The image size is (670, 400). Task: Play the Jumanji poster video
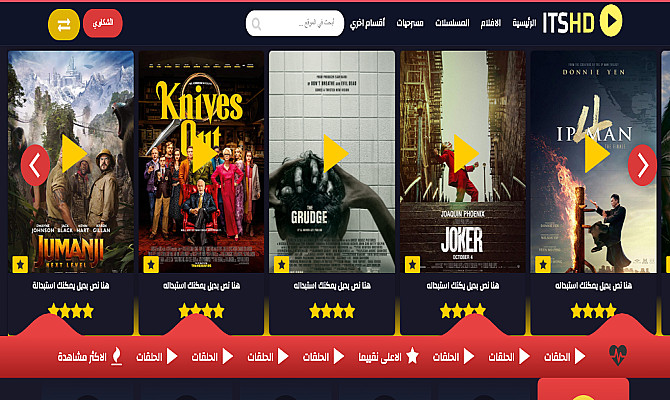(x=74, y=153)
